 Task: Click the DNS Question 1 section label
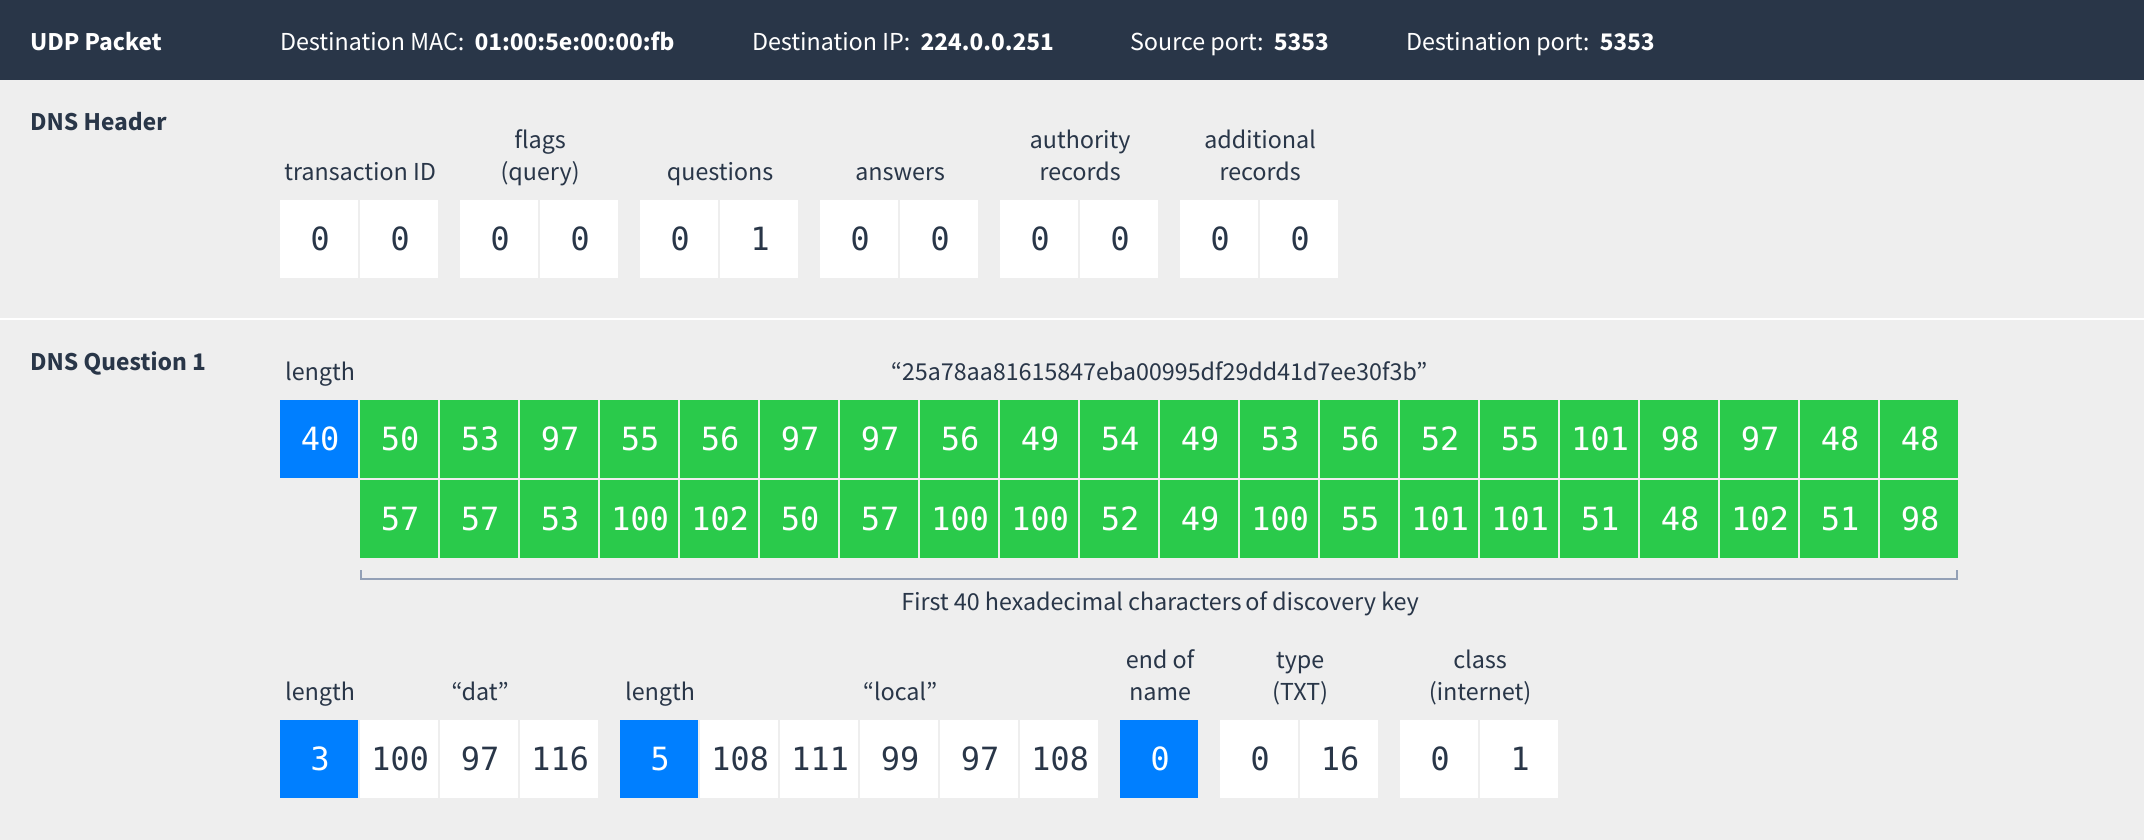click(x=117, y=362)
